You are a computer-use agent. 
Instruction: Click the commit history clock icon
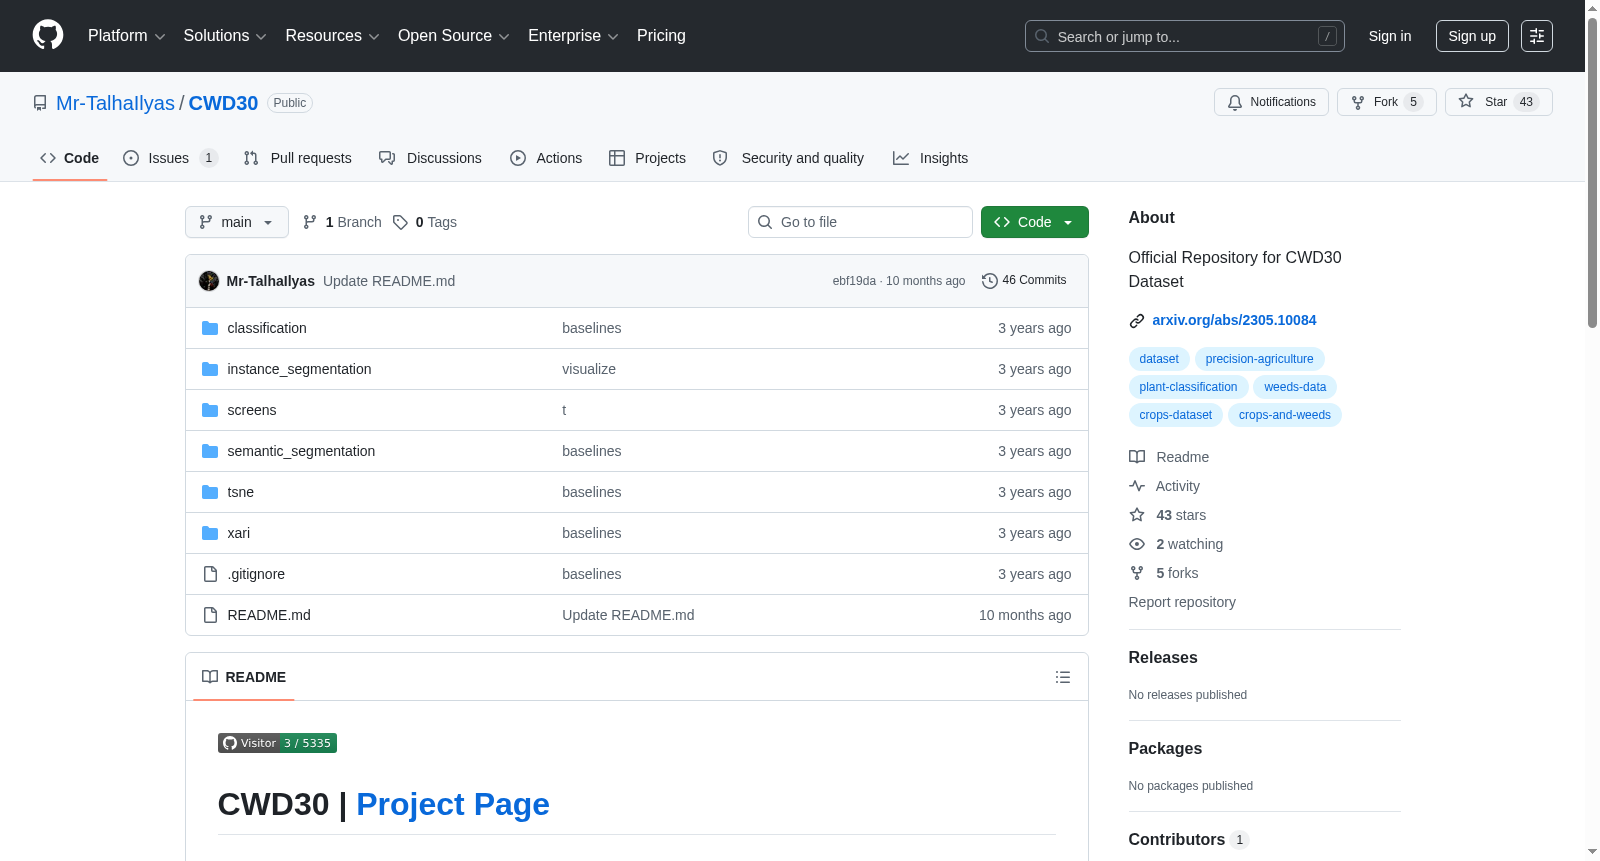pos(990,281)
